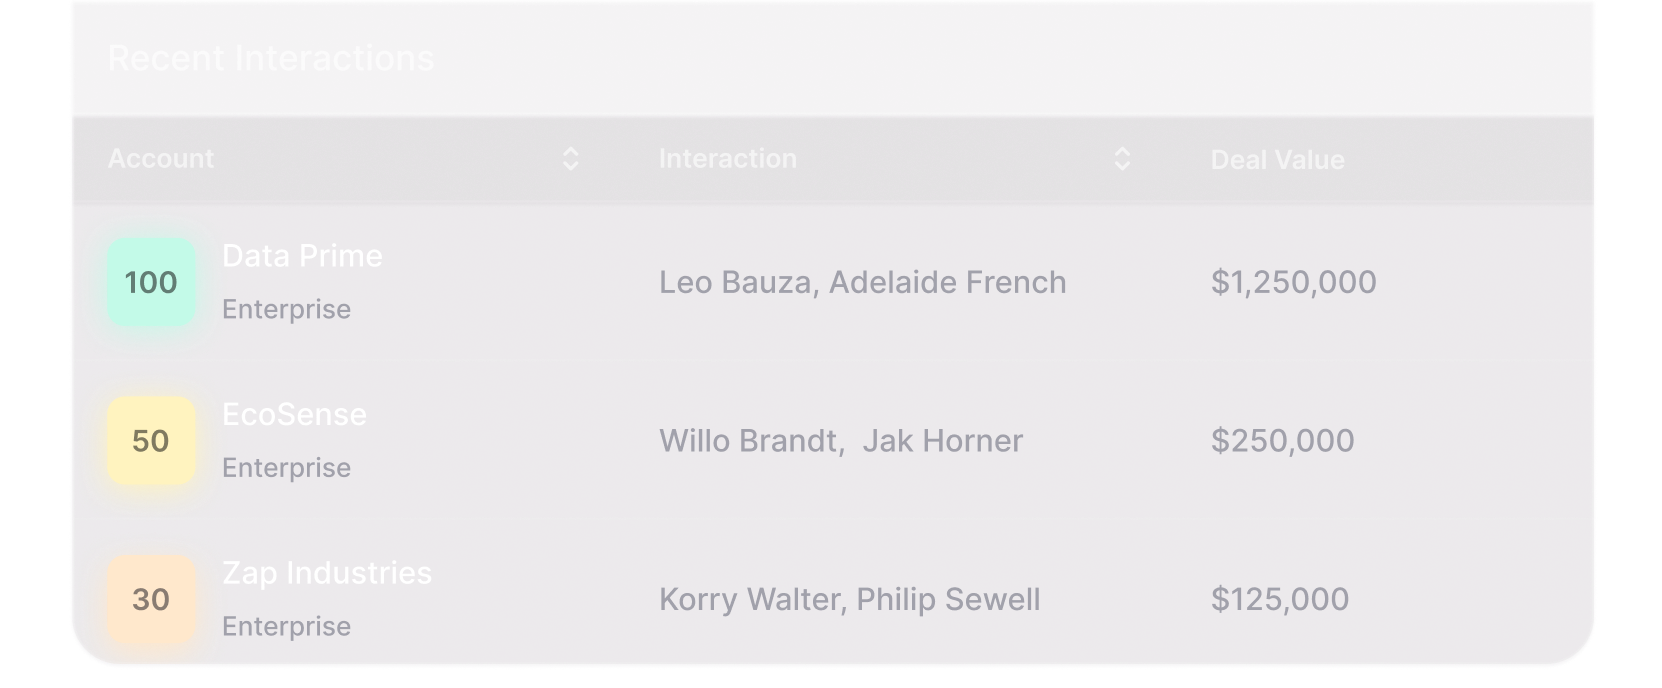Open the Zap Industries account
The image size is (1662, 688).
point(327,573)
